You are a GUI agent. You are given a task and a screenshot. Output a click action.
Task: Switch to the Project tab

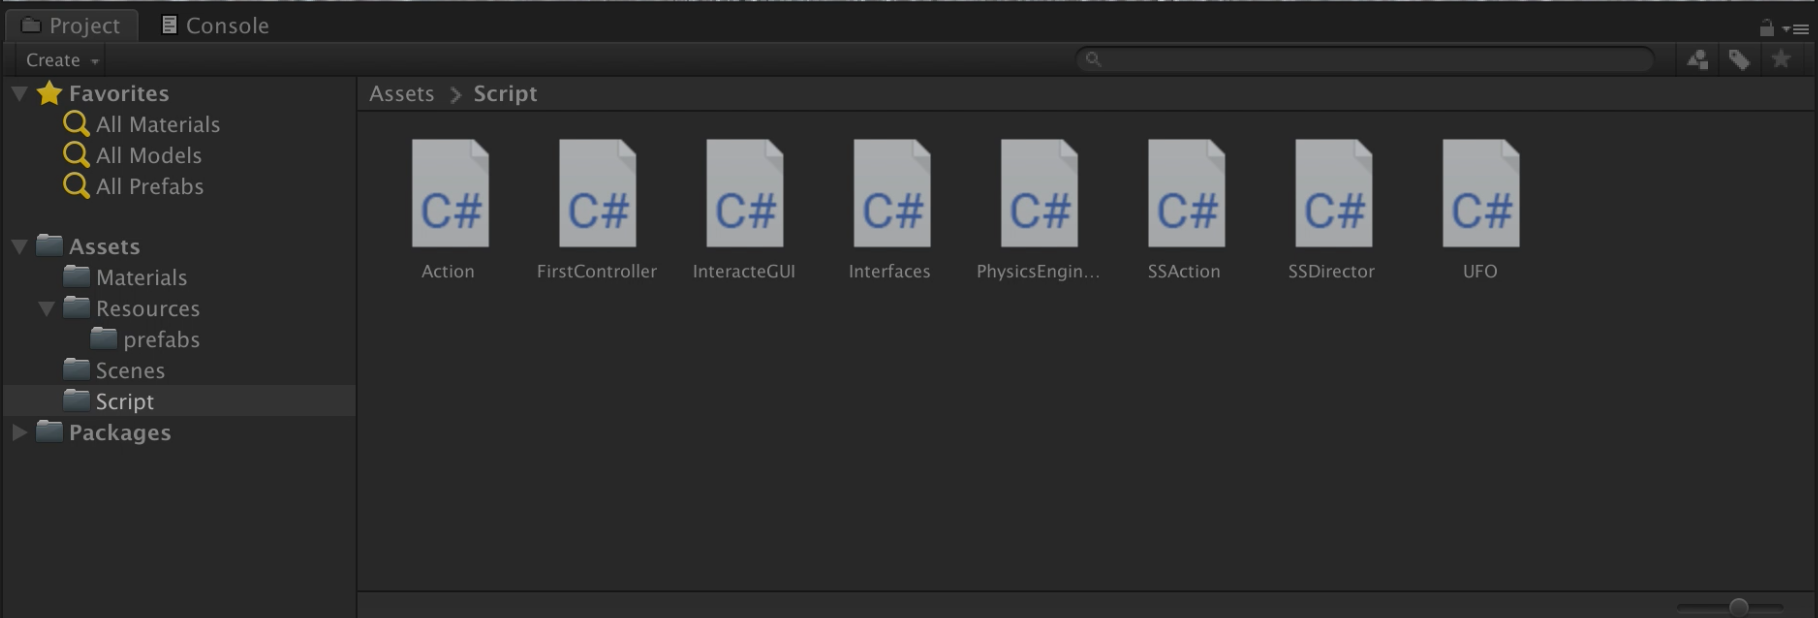(x=70, y=26)
